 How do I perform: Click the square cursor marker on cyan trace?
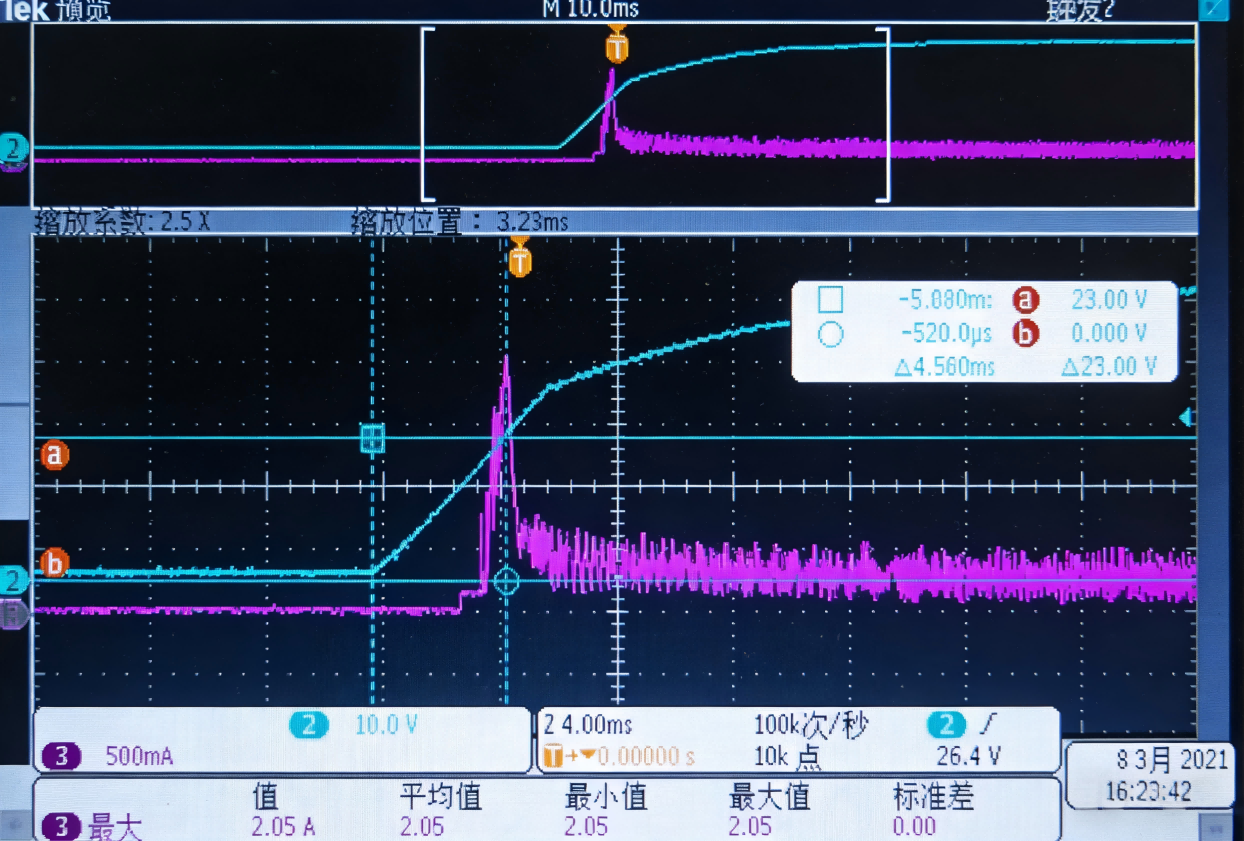pyautogui.click(x=373, y=440)
